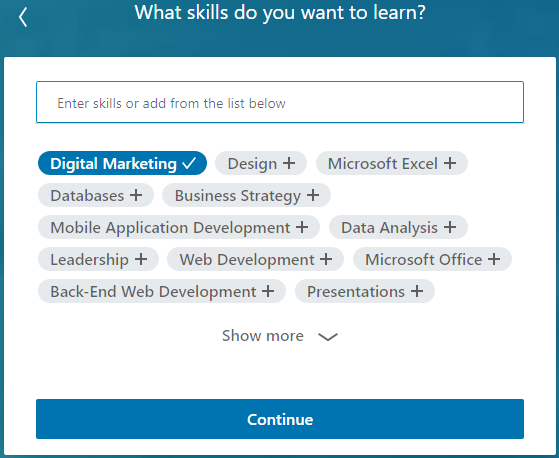The width and height of the screenshot is (559, 458).
Task: Add the Back-End Web Development skill
Action: pos(162,291)
